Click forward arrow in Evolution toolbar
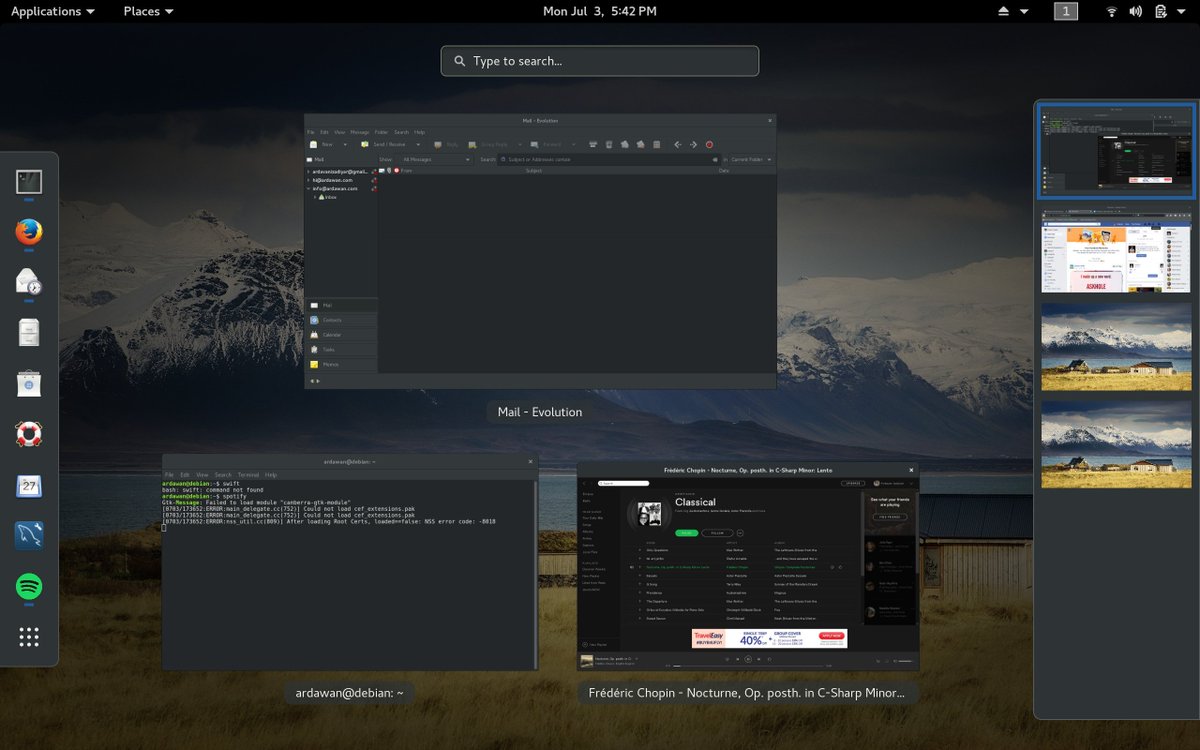This screenshot has height=750, width=1200. tap(694, 144)
